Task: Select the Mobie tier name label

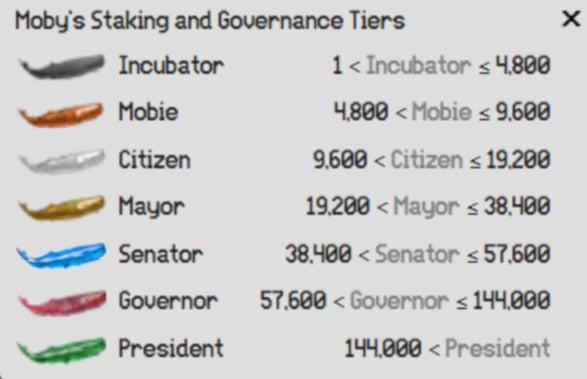Action: coord(148,112)
